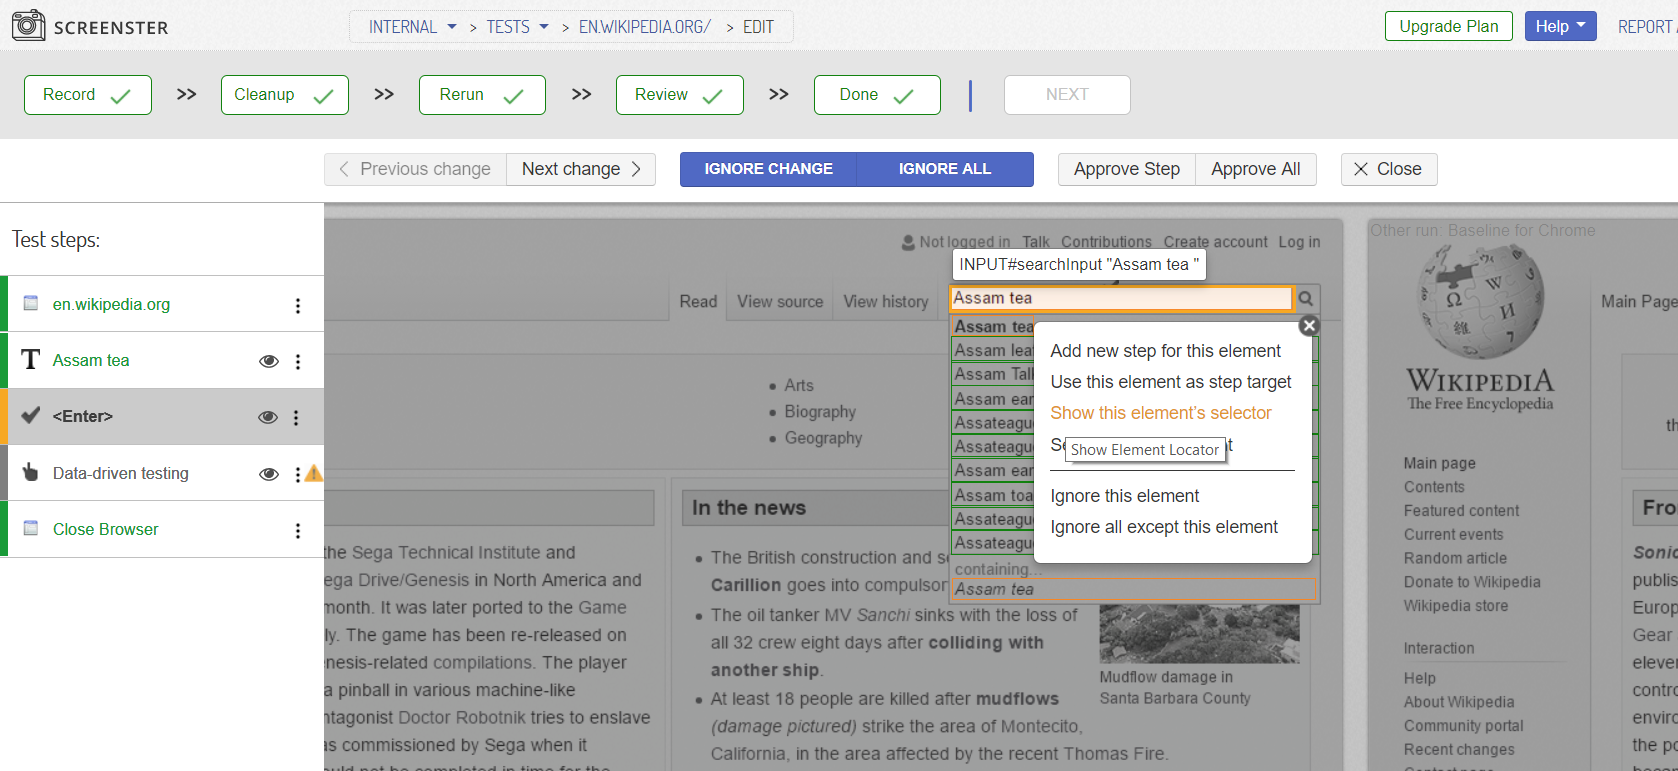Click the checkmark icon of the <Enter> step
Viewport: 1678px width, 771px height.
(x=31, y=415)
